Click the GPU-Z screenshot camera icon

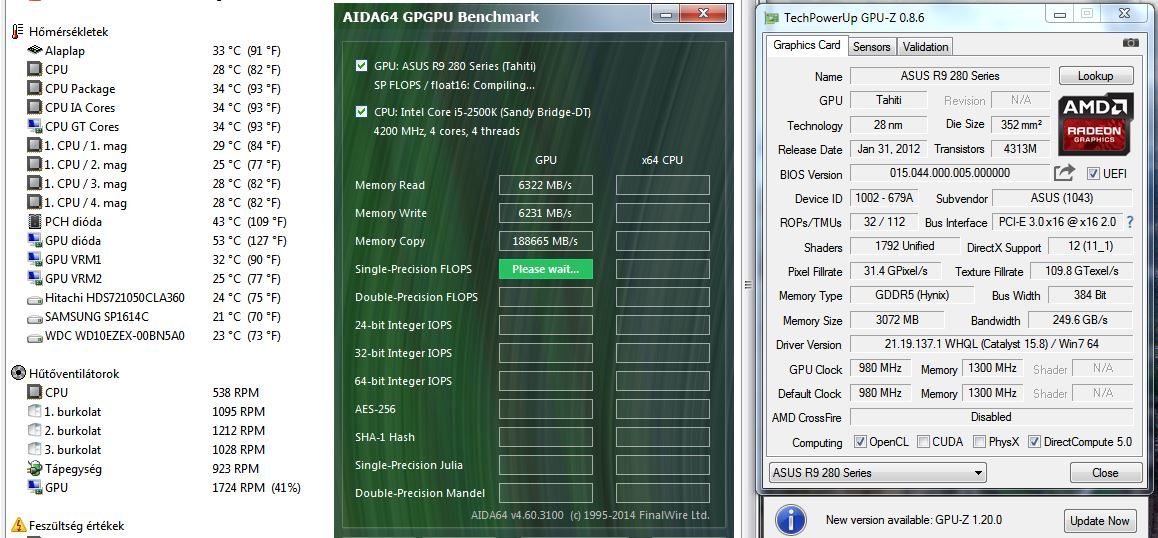1131,43
